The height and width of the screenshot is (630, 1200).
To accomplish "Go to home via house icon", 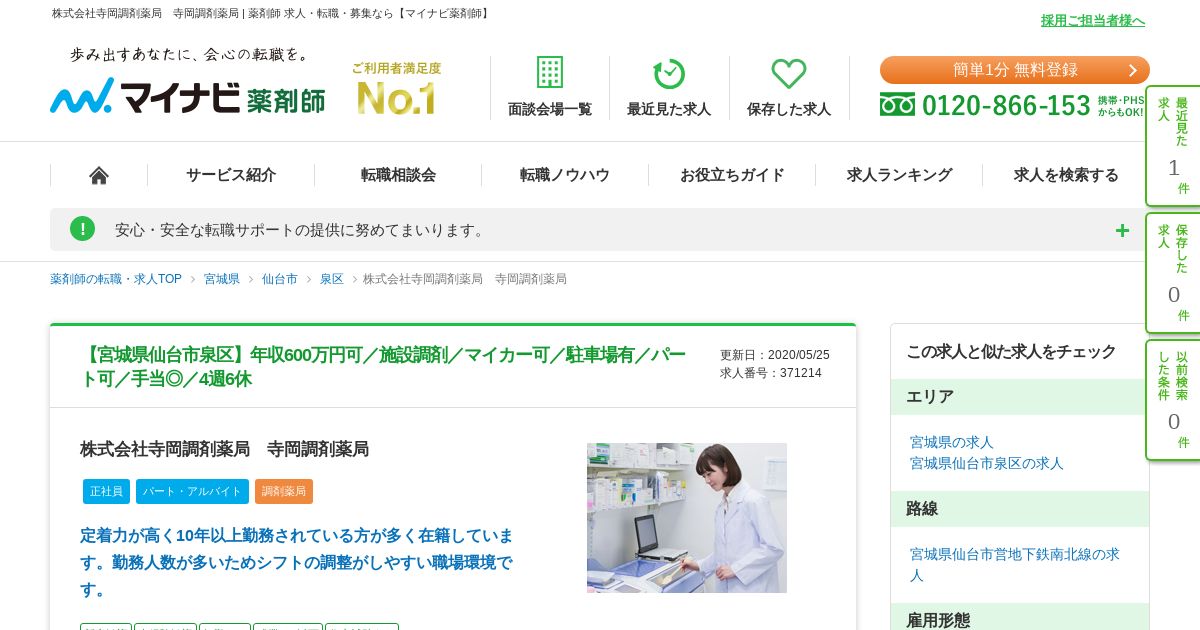I will [x=99, y=175].
